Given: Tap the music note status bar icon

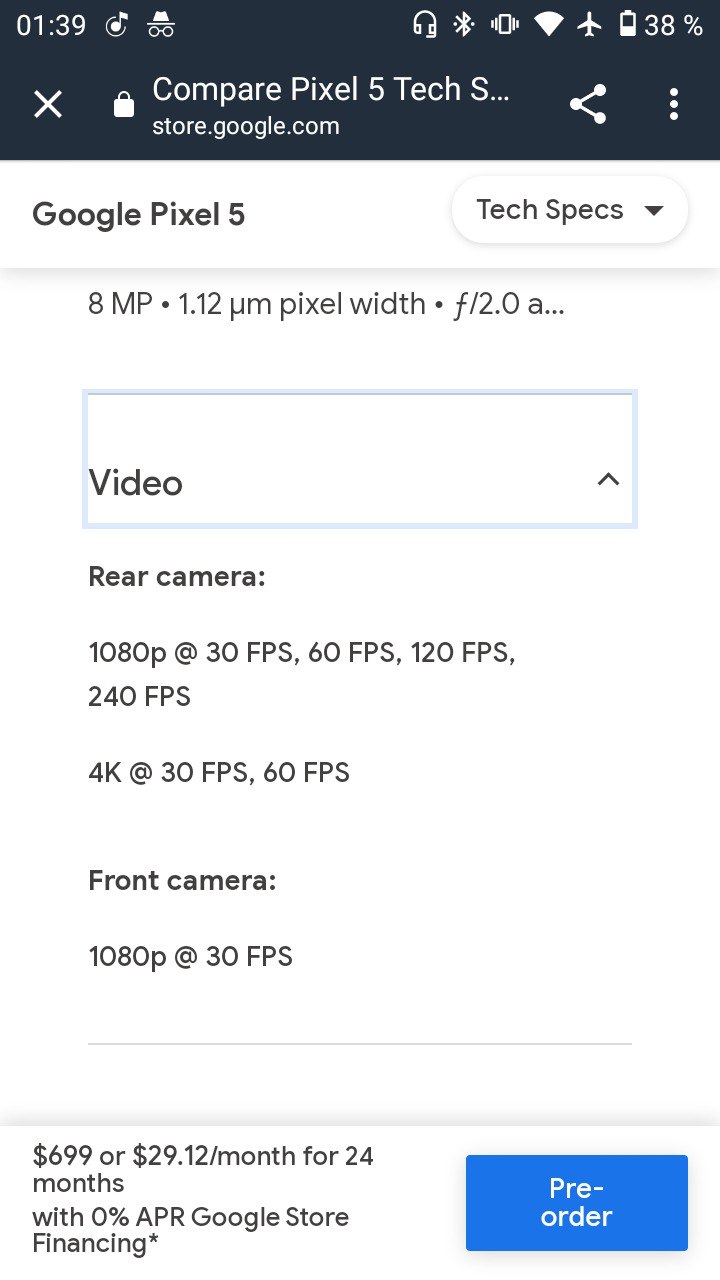Looking at the screenshot, I should coord(117,25).
